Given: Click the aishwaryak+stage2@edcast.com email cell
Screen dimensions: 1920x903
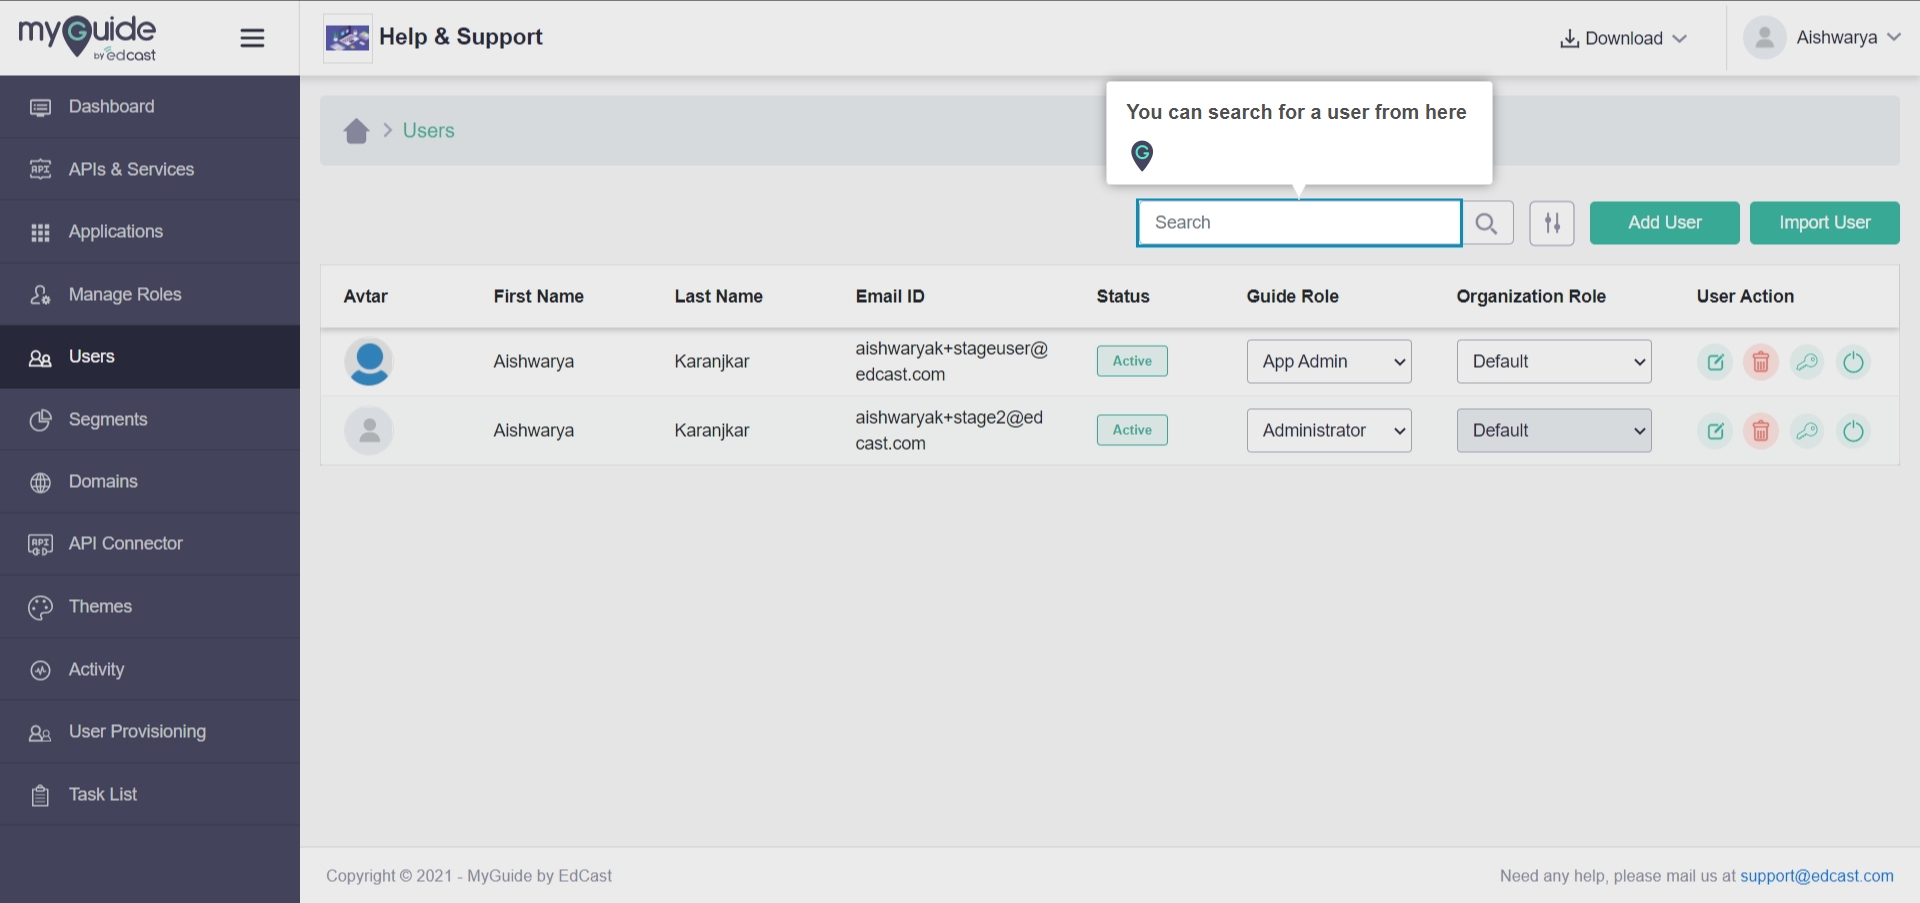Looking at the screenshot, I should click(x=949, y=431).
